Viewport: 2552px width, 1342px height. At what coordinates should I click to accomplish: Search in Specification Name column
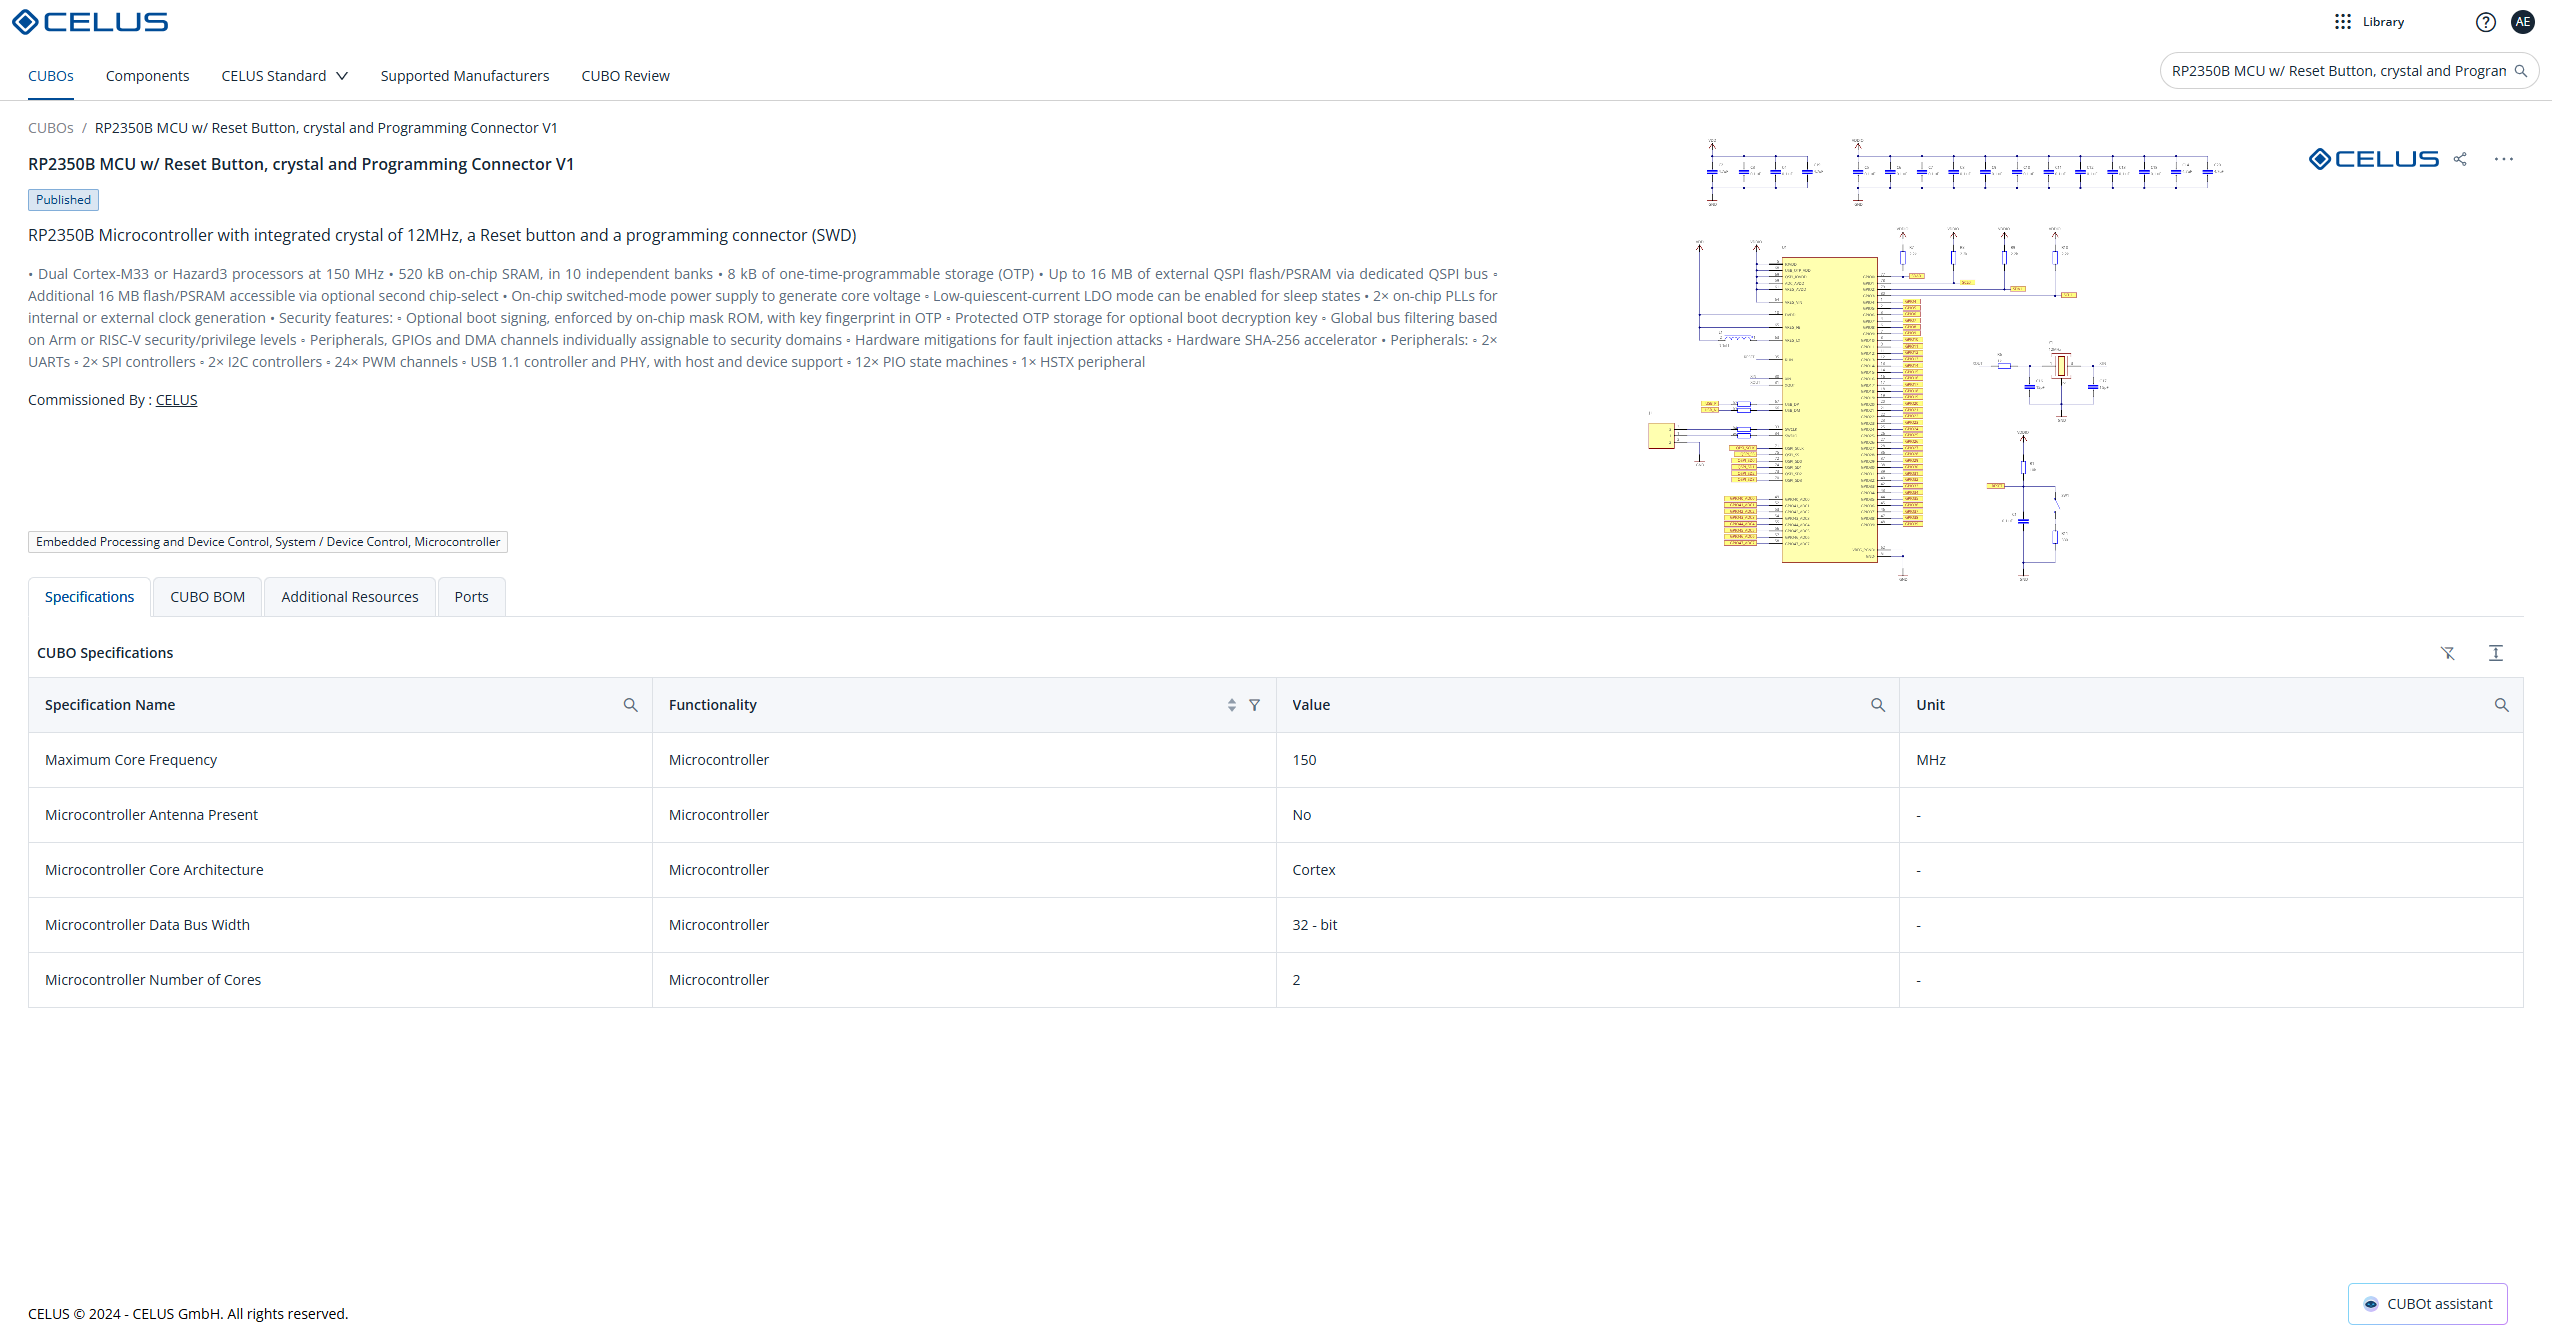[x=630, y=705]
